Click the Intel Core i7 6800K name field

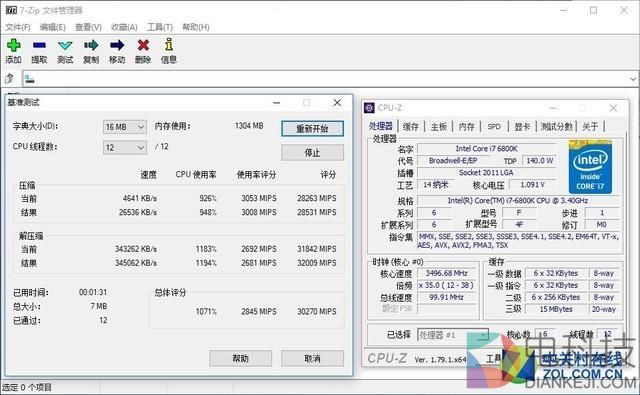tap(487, 149)
